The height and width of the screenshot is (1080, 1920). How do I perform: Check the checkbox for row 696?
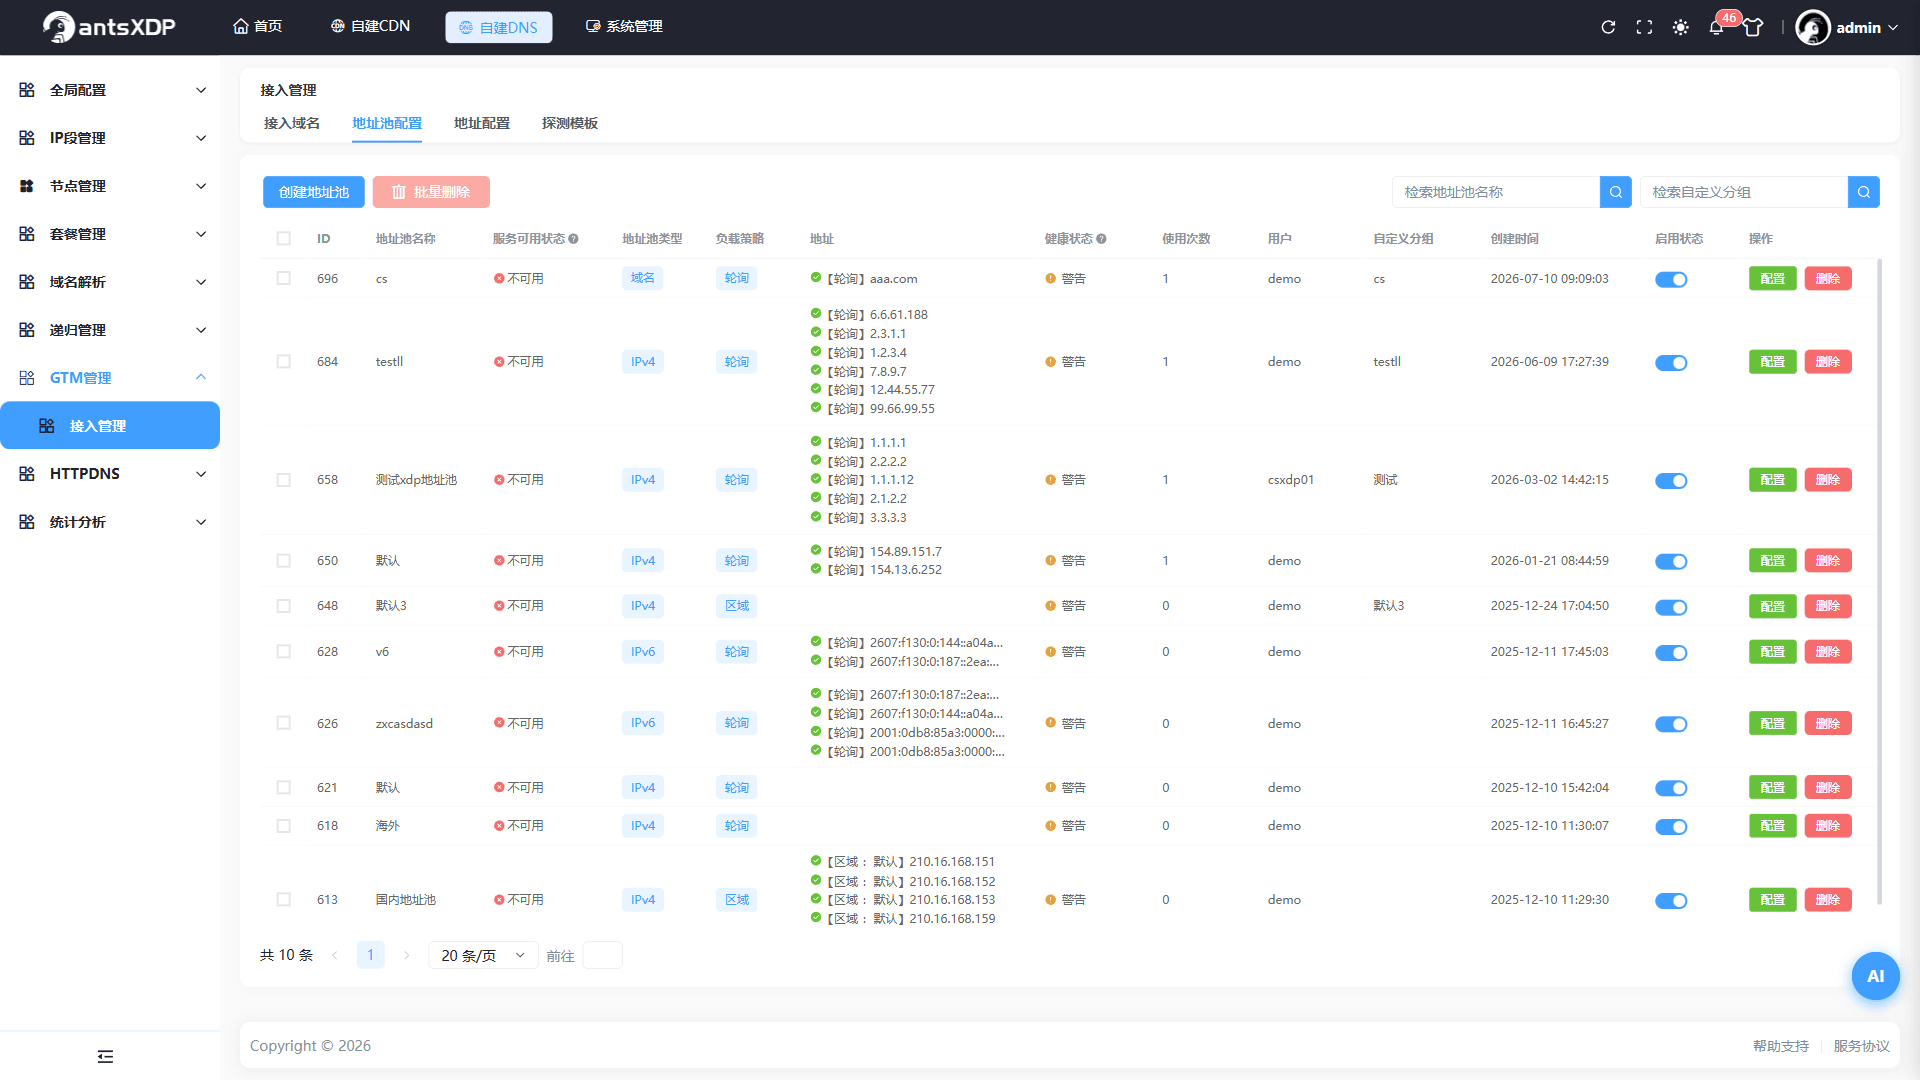pyautogui.click(x=284, y=279)
